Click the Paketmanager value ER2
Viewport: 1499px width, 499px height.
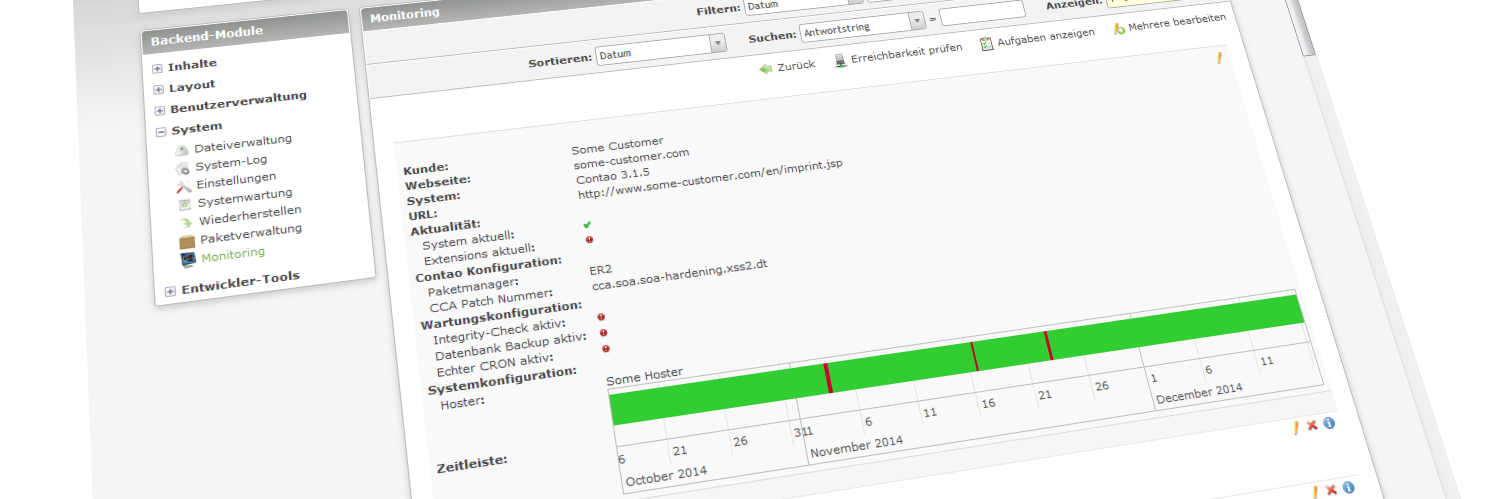603,269
